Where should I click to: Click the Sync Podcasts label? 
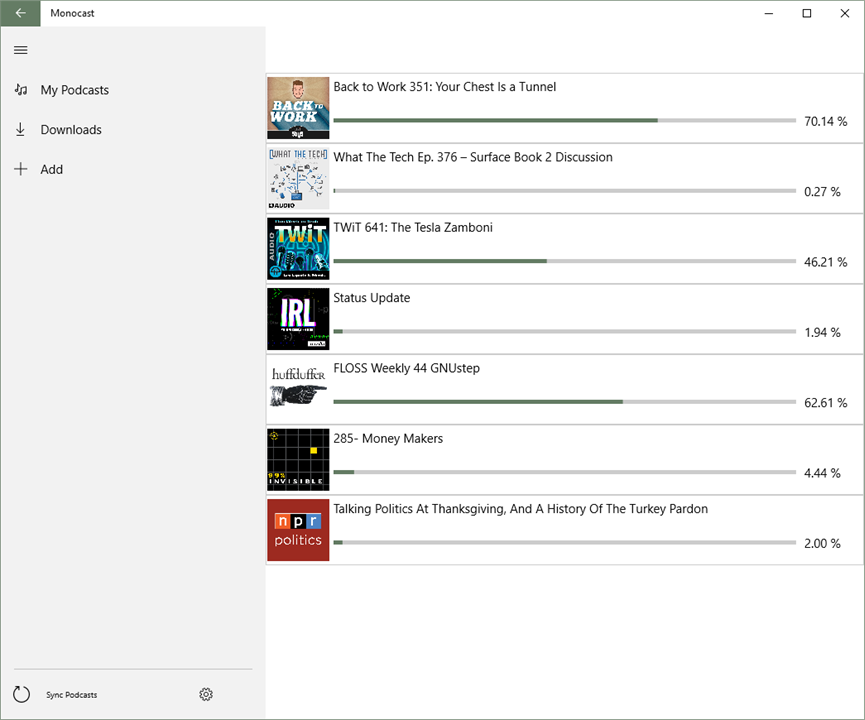[x=72, y=695]
